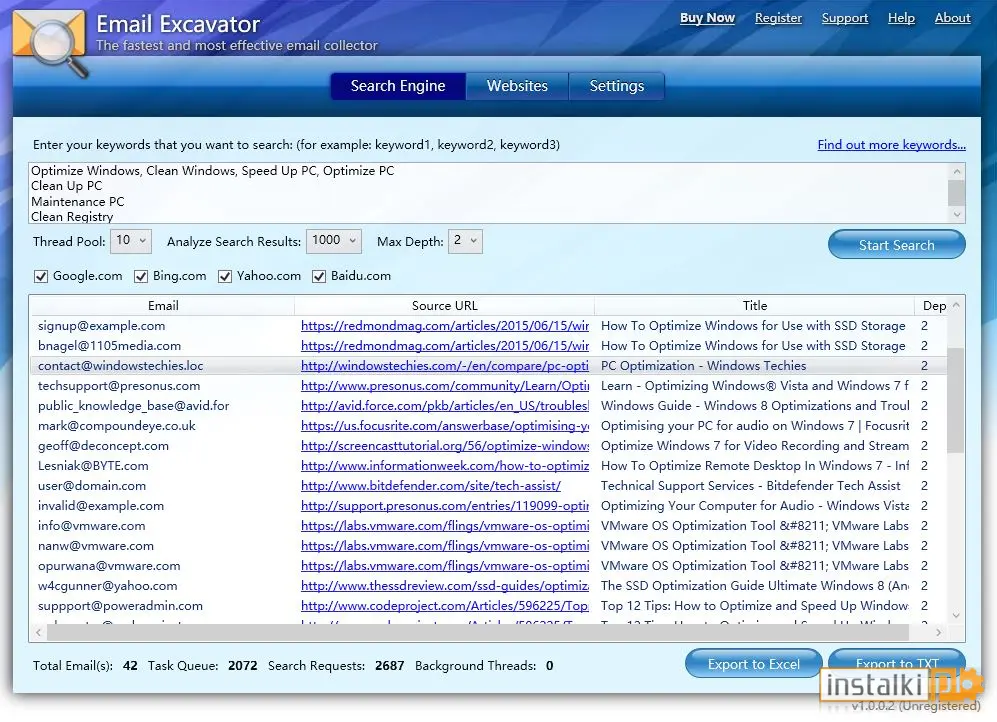The image size is (997, 722).
Task: Open the windowstechies.com source URL
Action: [445, 366]
